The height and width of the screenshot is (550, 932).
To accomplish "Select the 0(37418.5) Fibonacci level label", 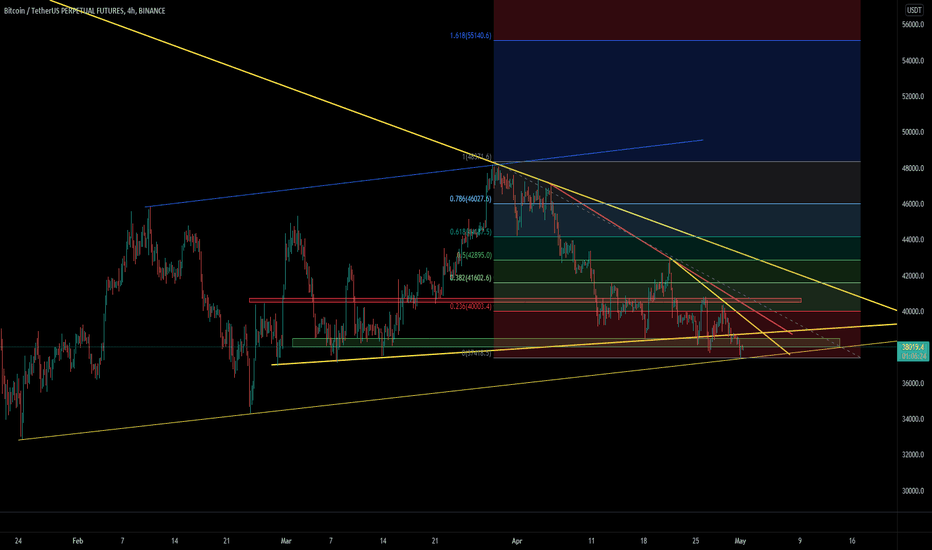I will coord(476,353).
